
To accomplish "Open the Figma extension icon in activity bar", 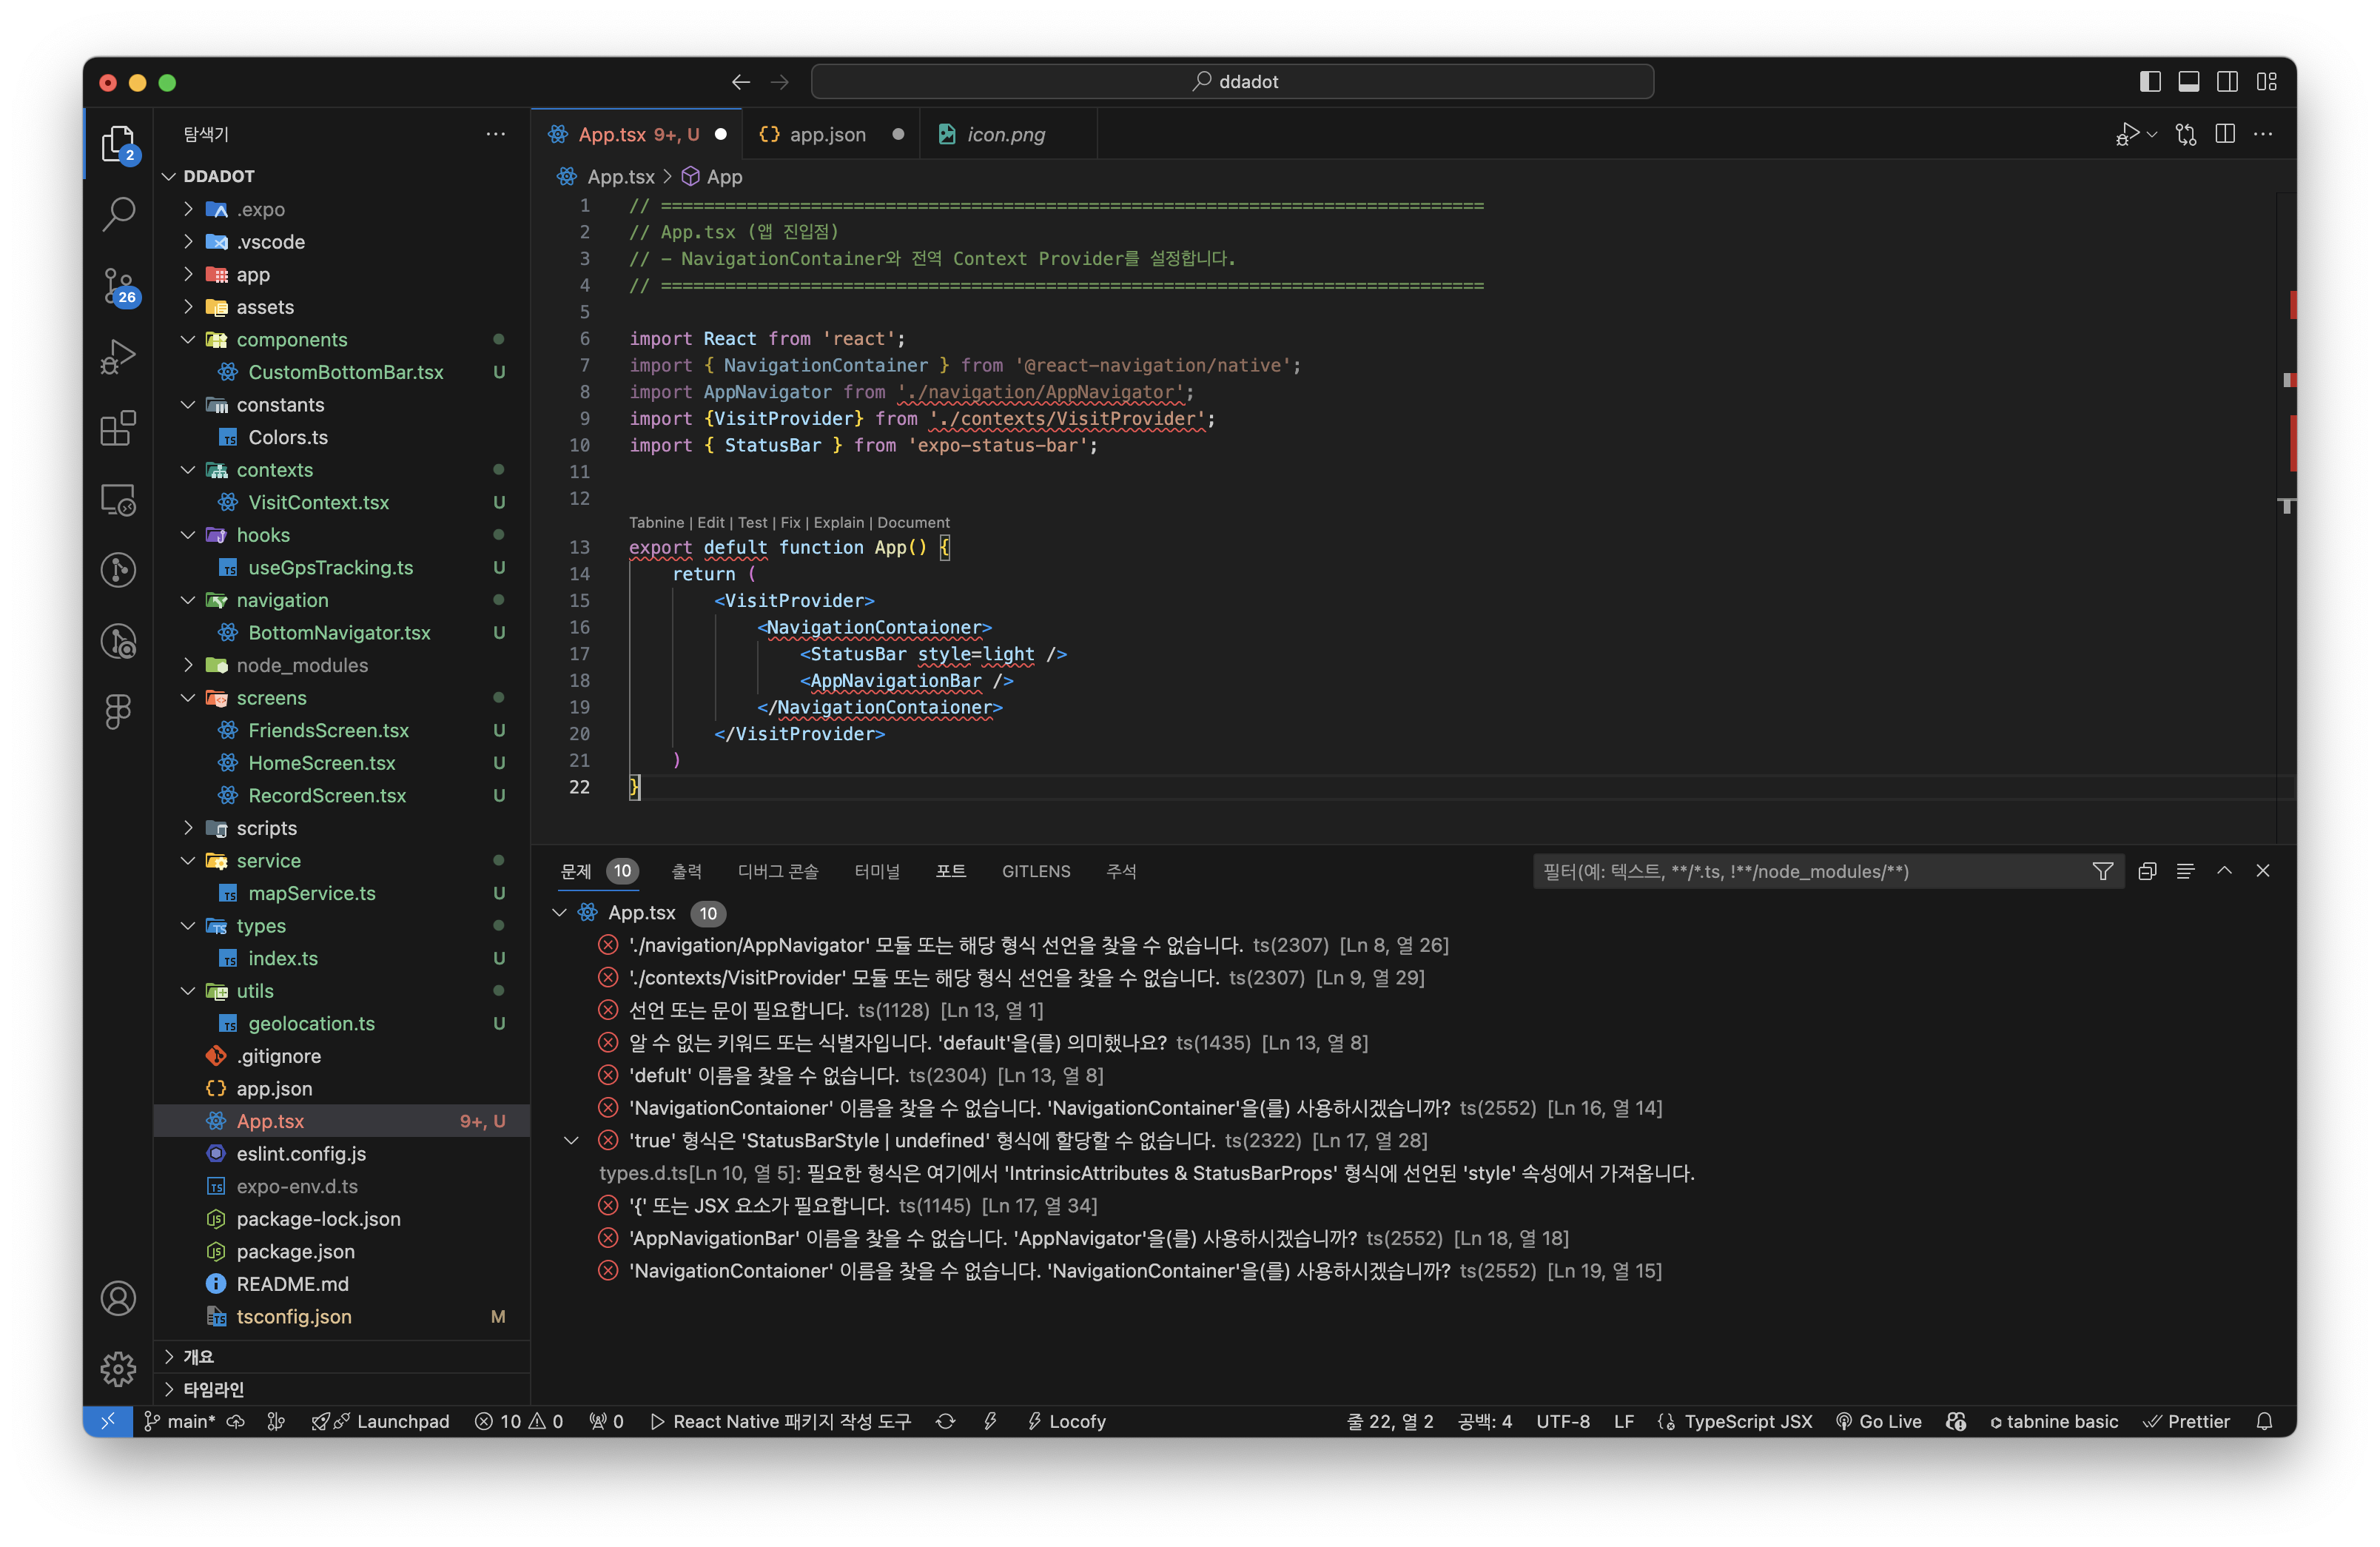I will click(118, 712).
